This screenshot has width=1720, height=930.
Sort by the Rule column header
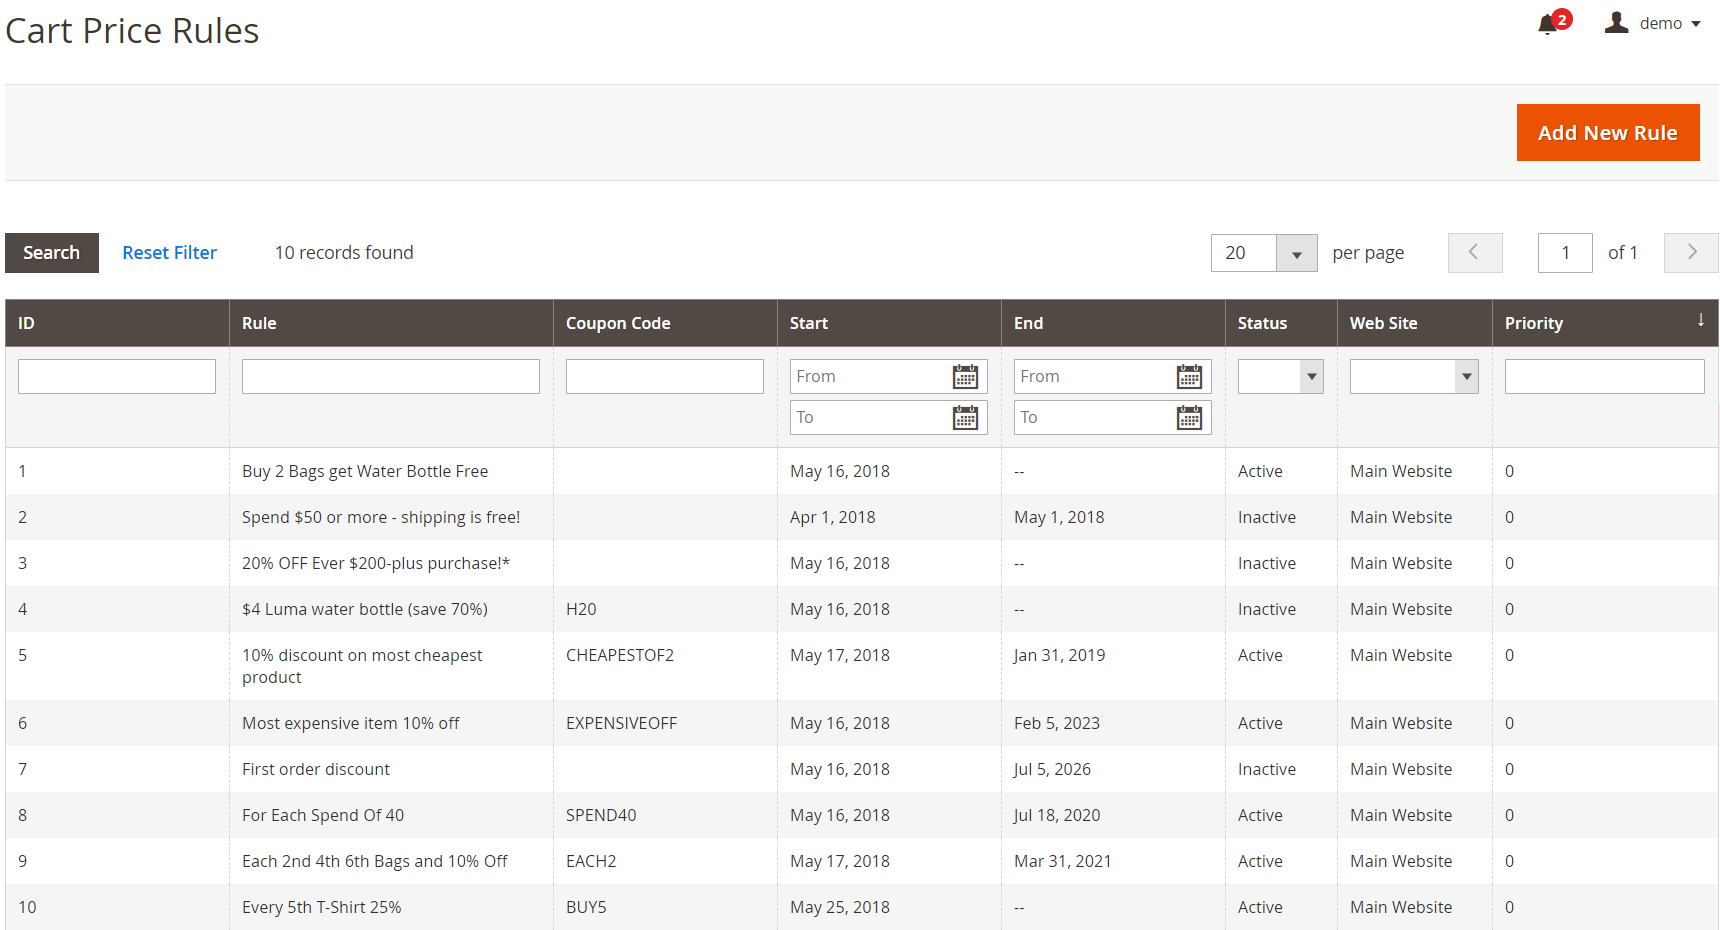pos(391,323)
